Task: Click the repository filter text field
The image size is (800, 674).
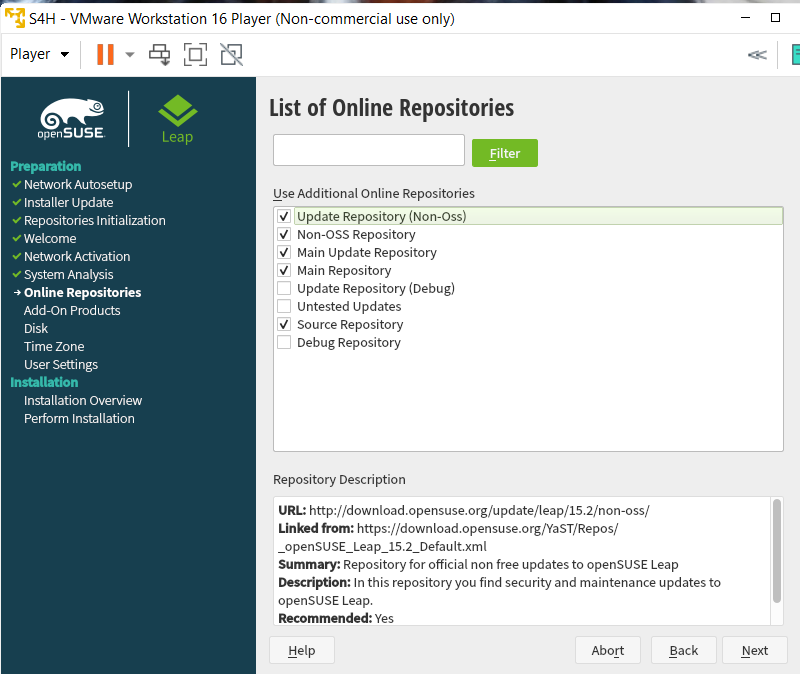Action: click(369, 150)
